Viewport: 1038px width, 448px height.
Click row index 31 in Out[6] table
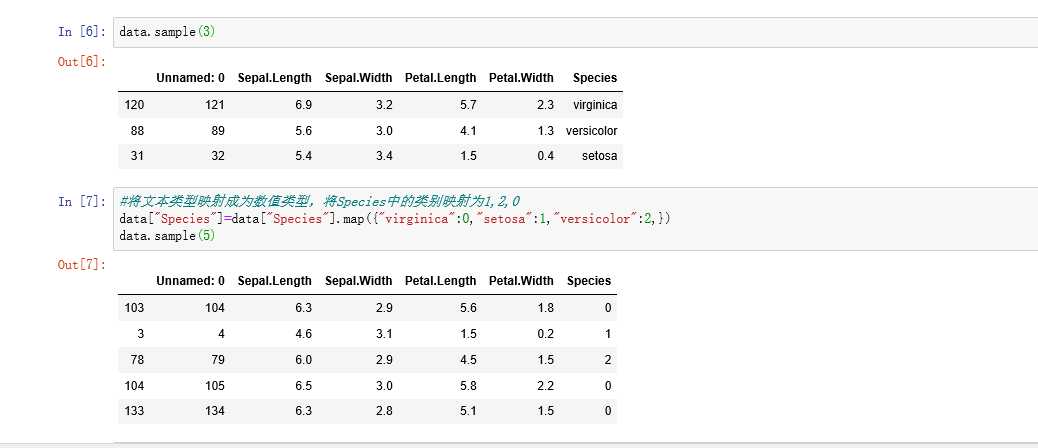pyautogui.click(x=137, y=156)
